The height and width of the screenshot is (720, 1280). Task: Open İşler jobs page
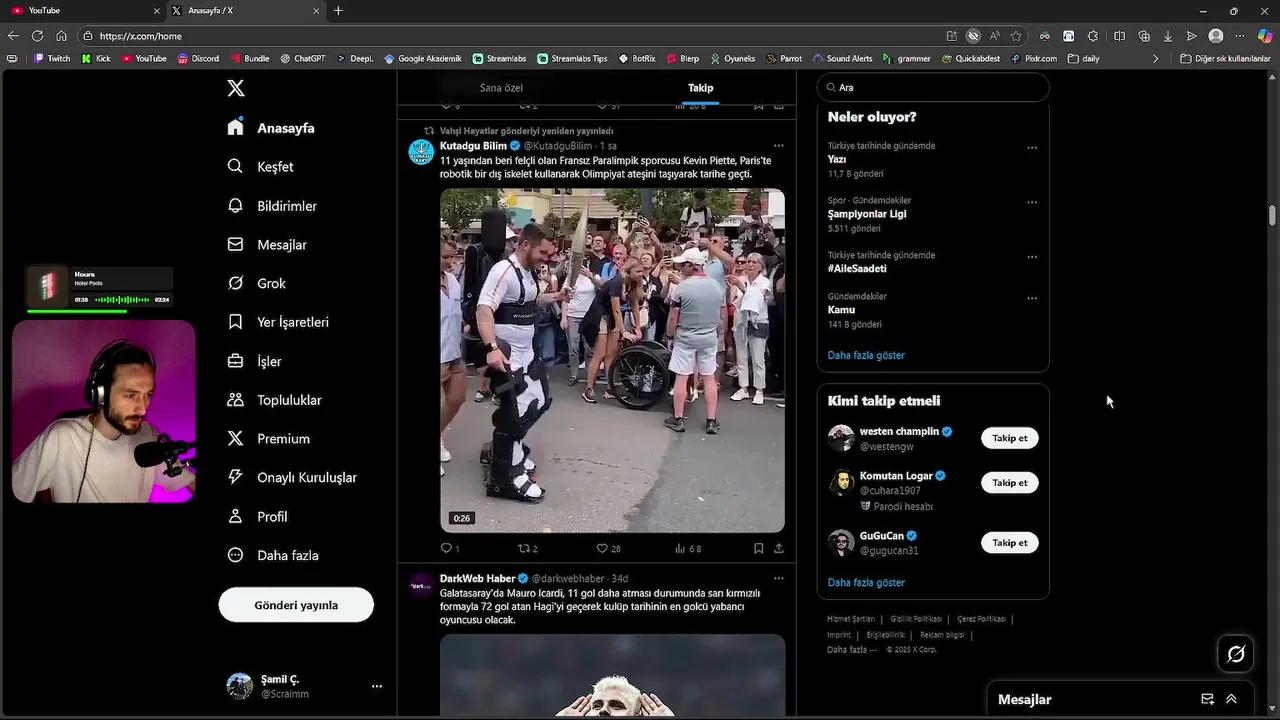click(x=254, y=361)
